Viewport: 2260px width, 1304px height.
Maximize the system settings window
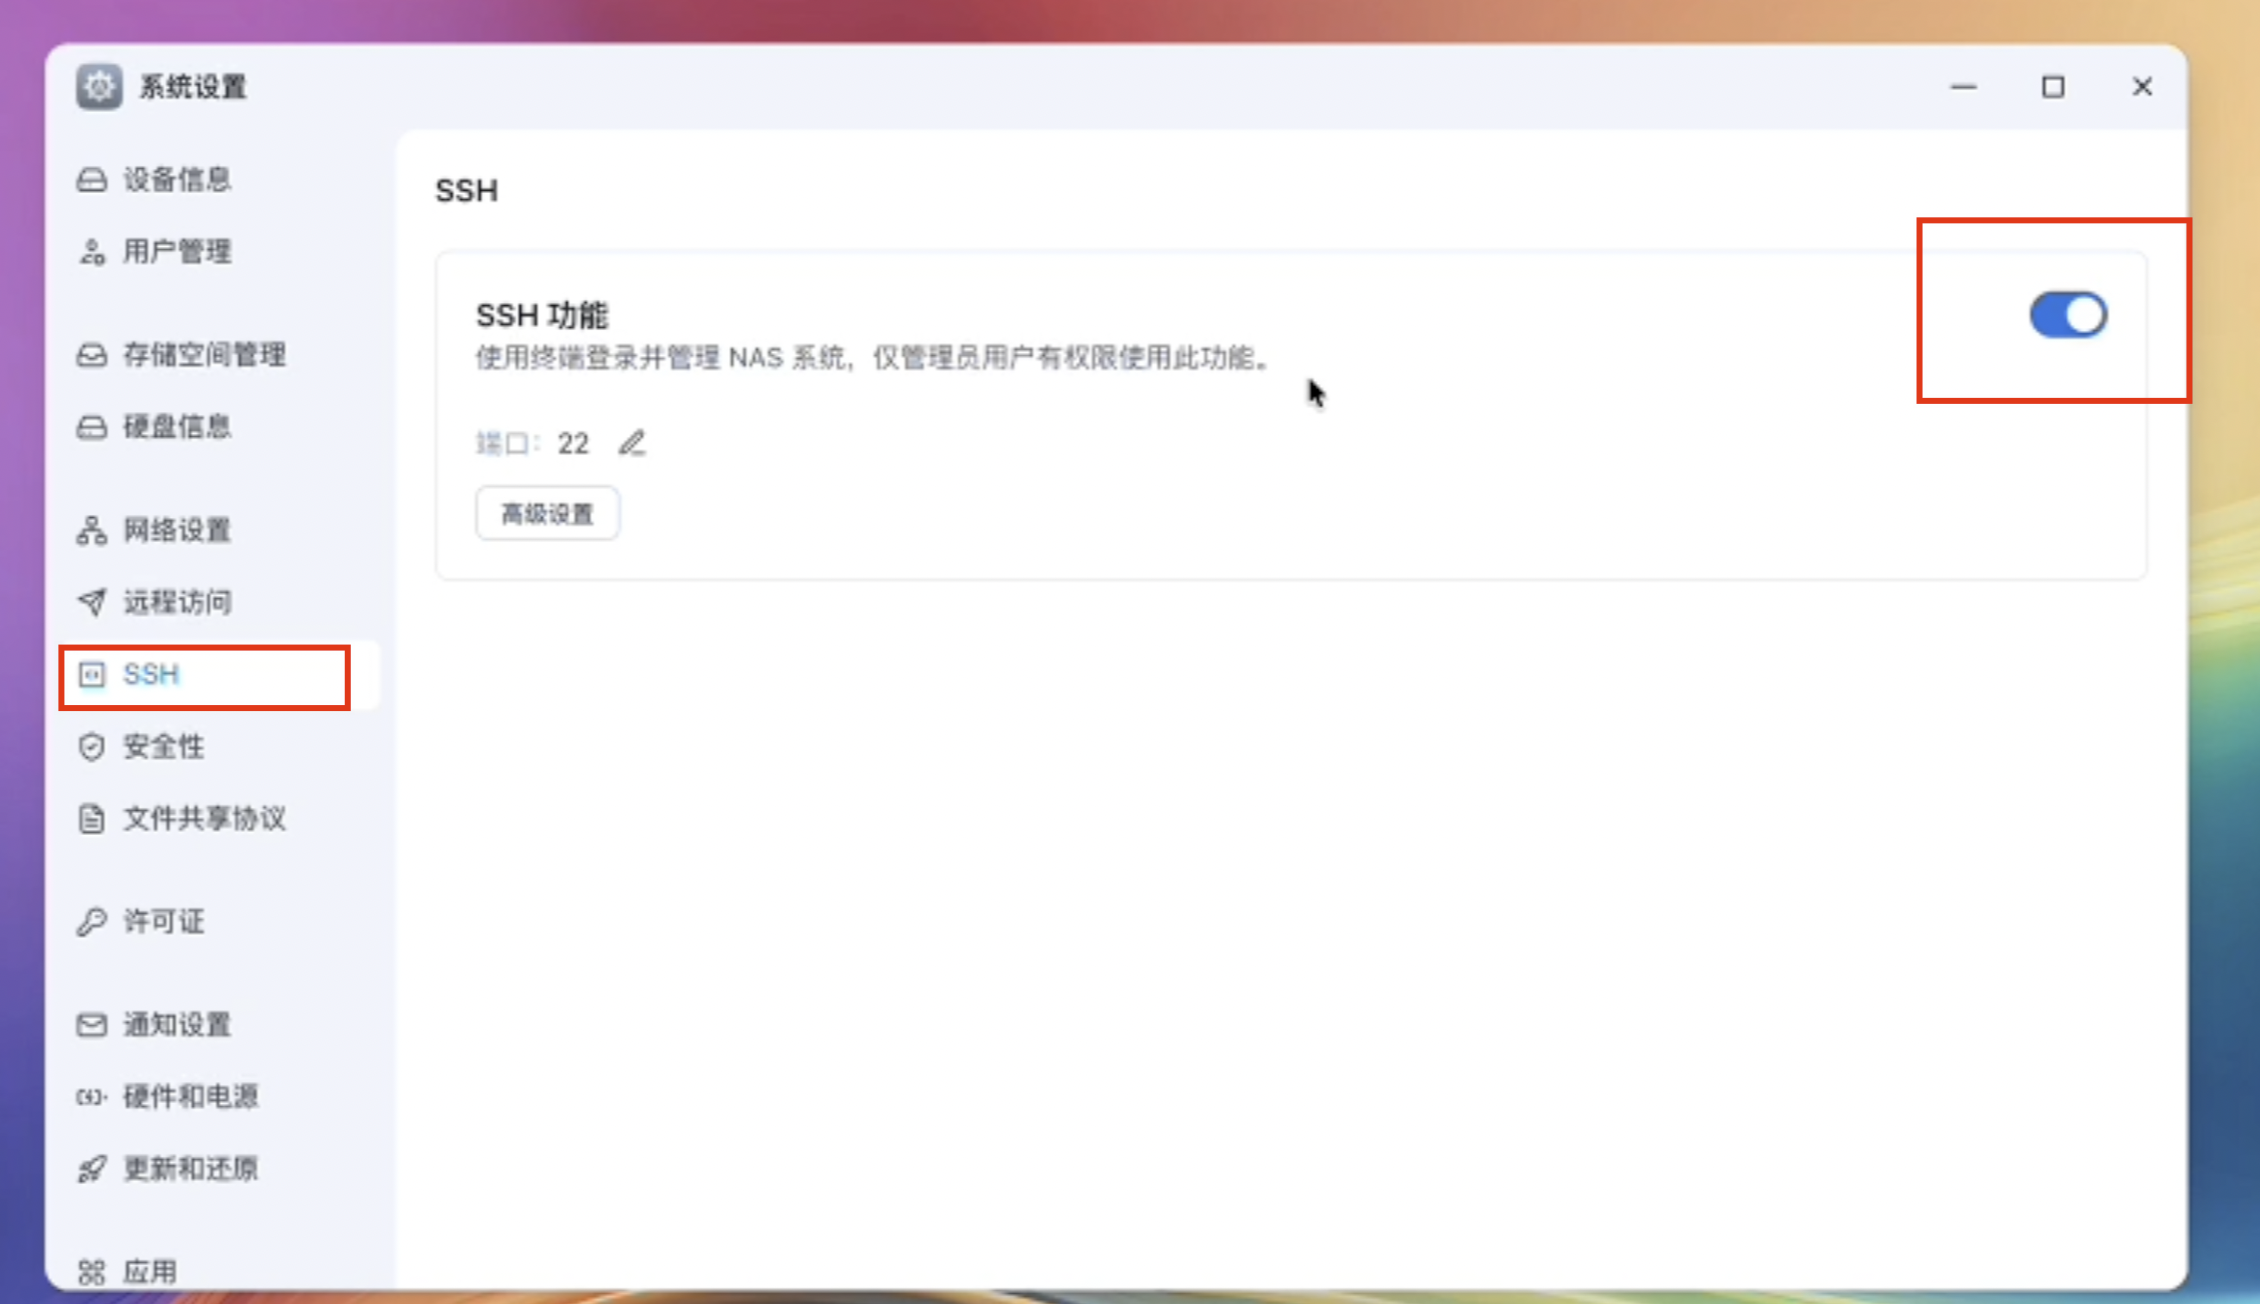[2053, 88]
